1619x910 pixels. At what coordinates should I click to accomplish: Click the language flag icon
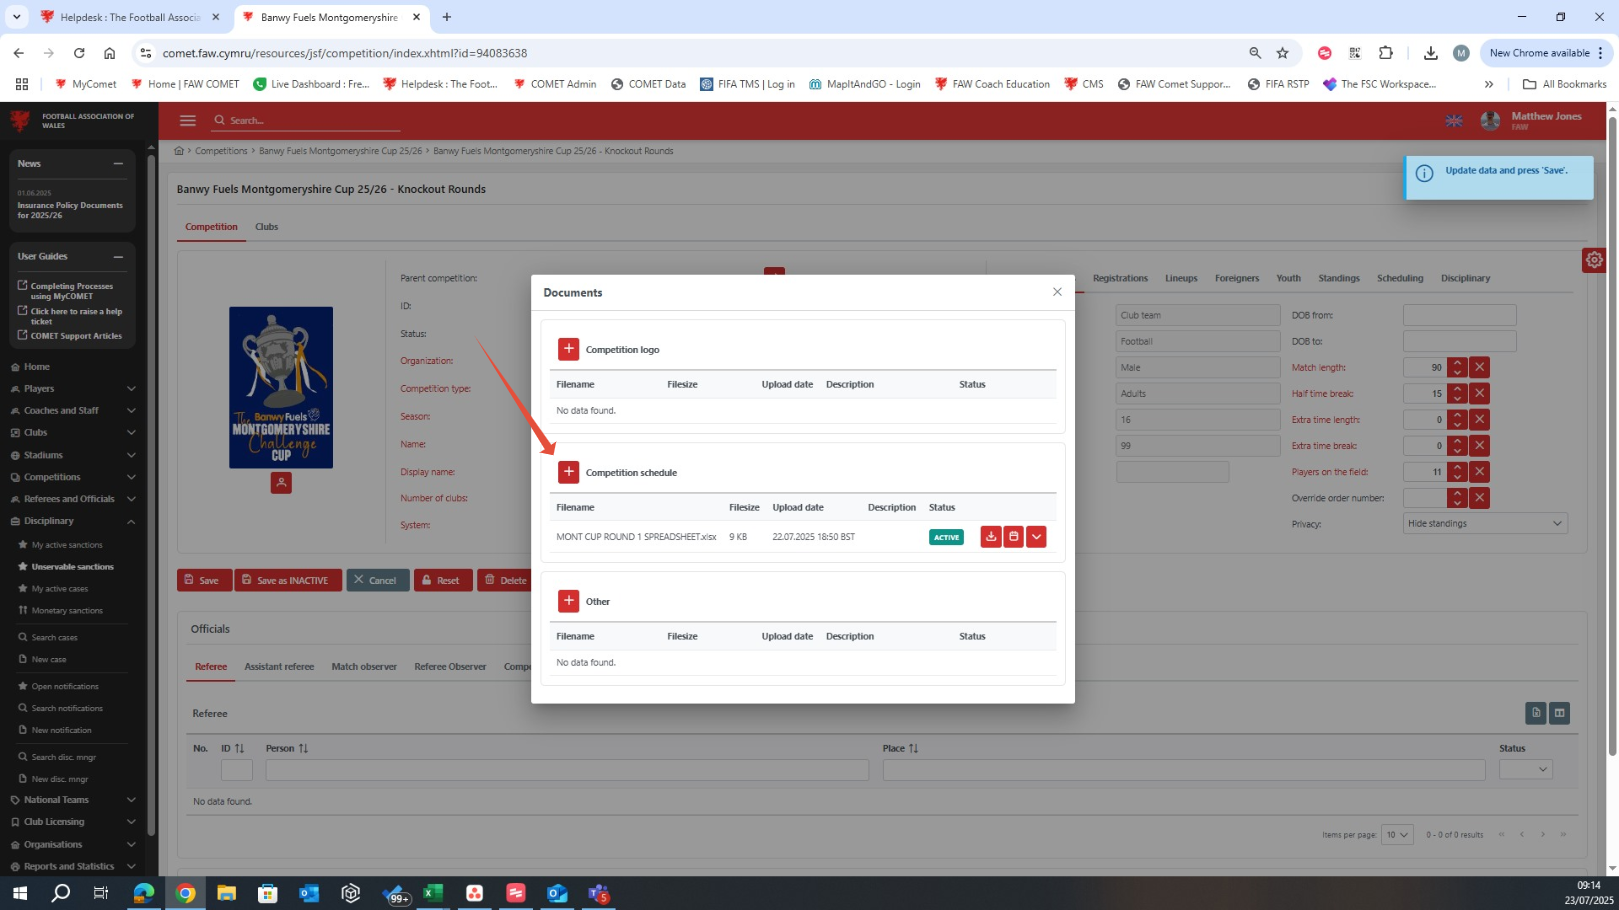pyautogui.click(x=1454, y=120)
